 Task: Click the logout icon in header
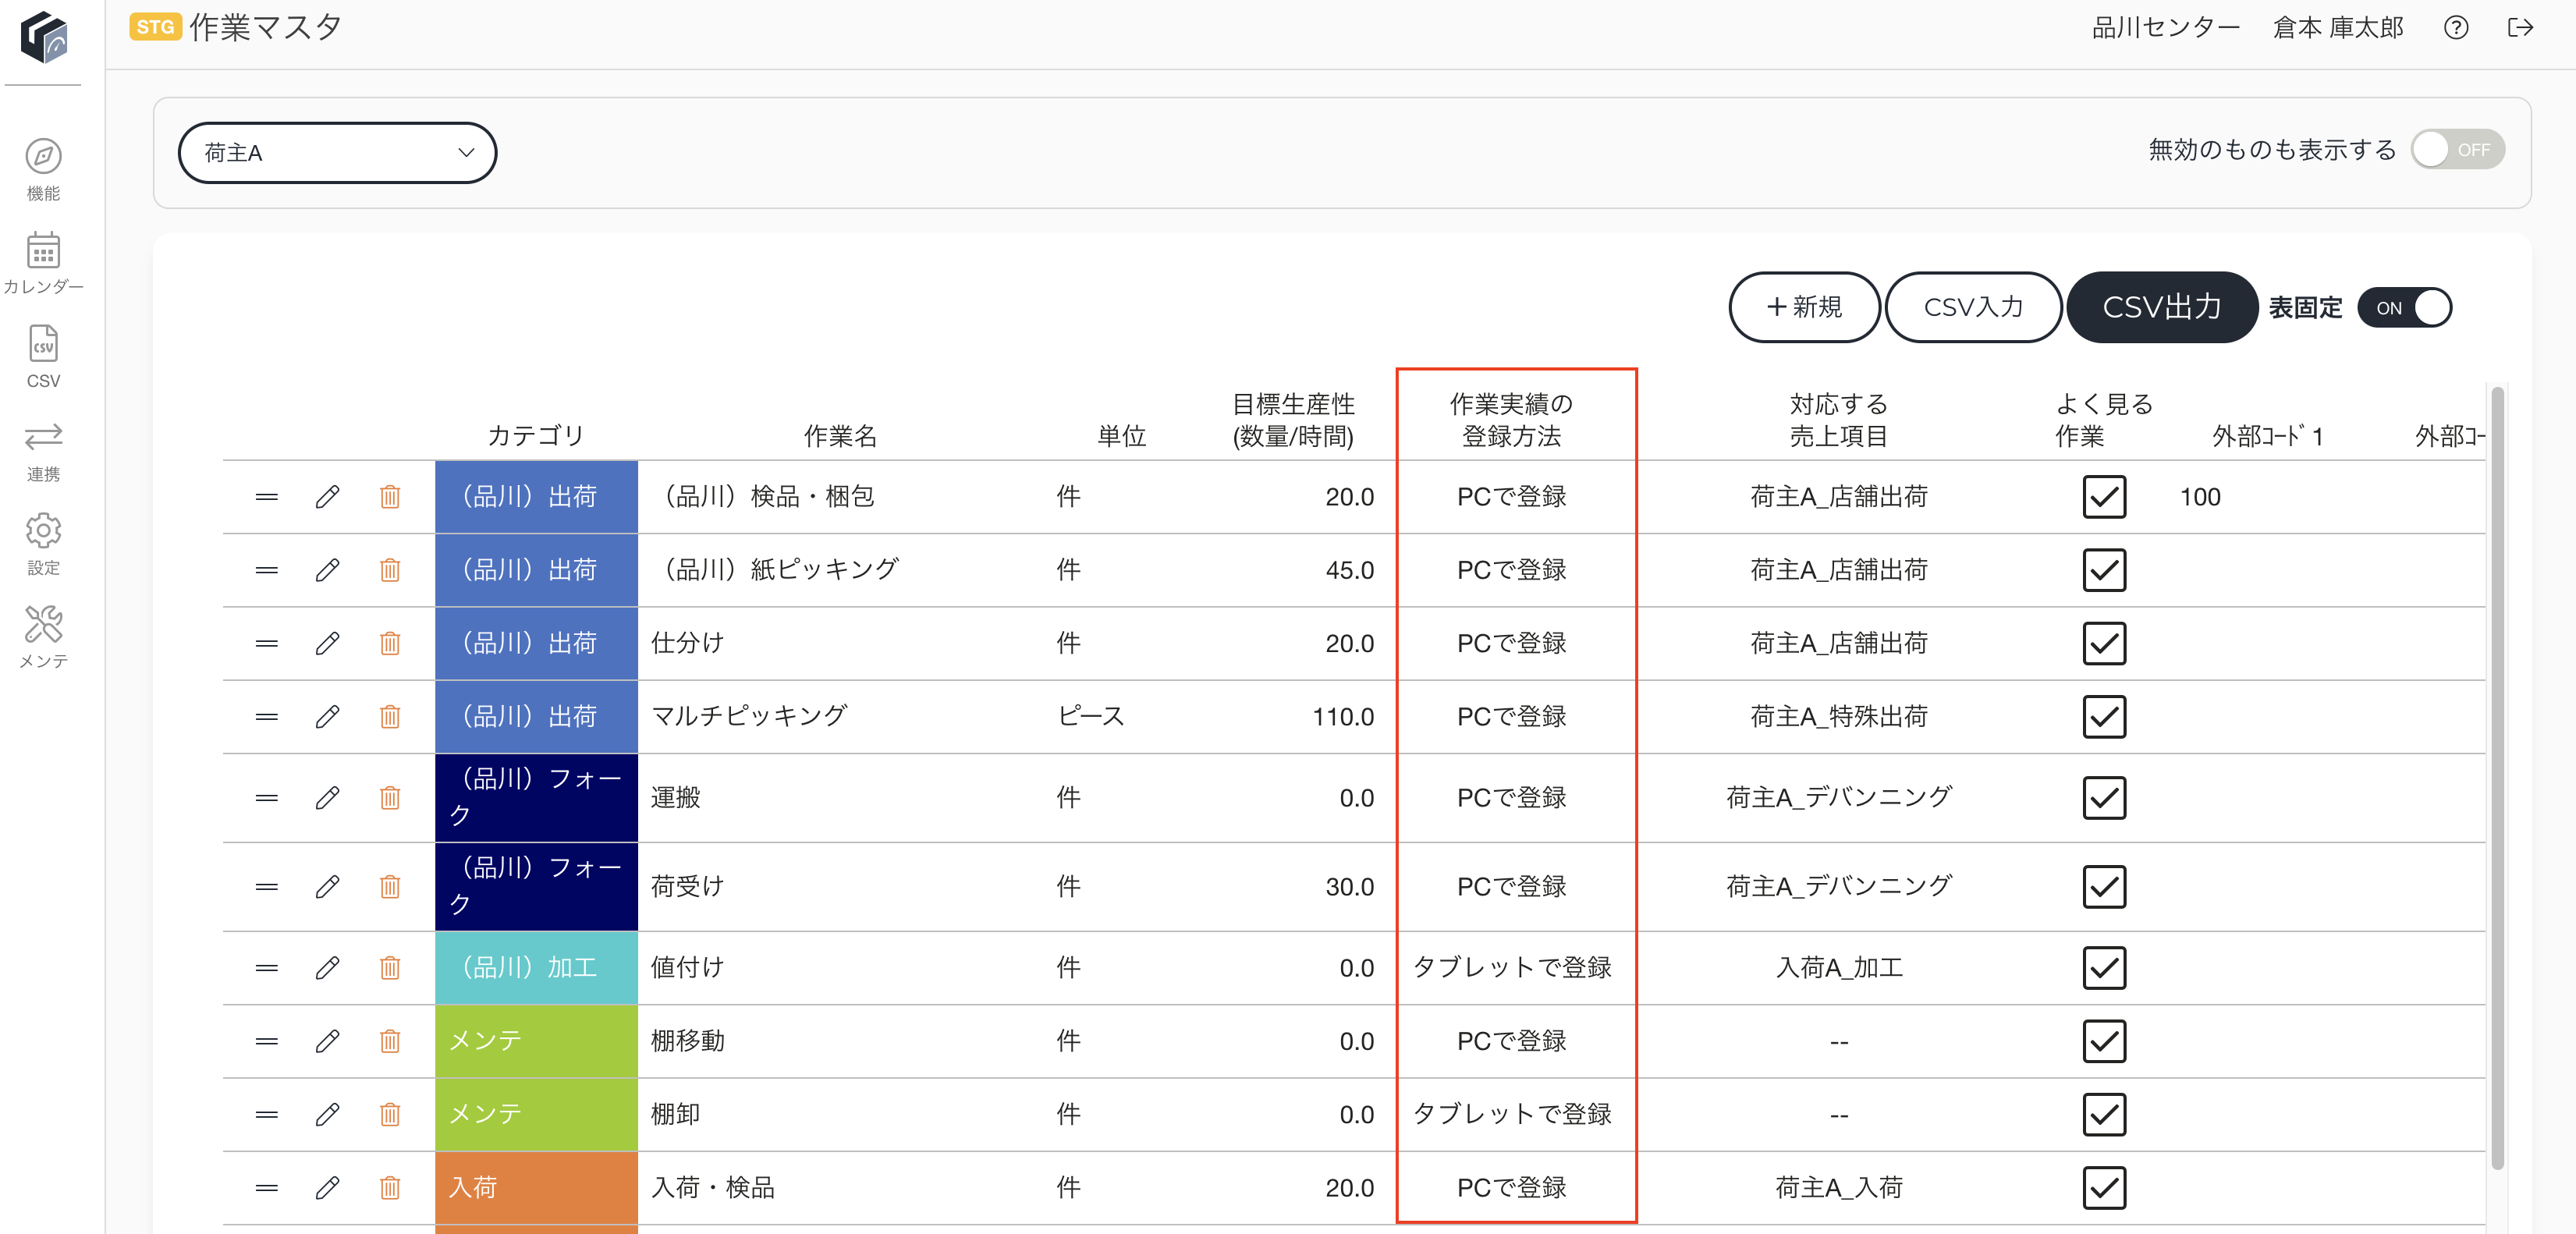2520,27
